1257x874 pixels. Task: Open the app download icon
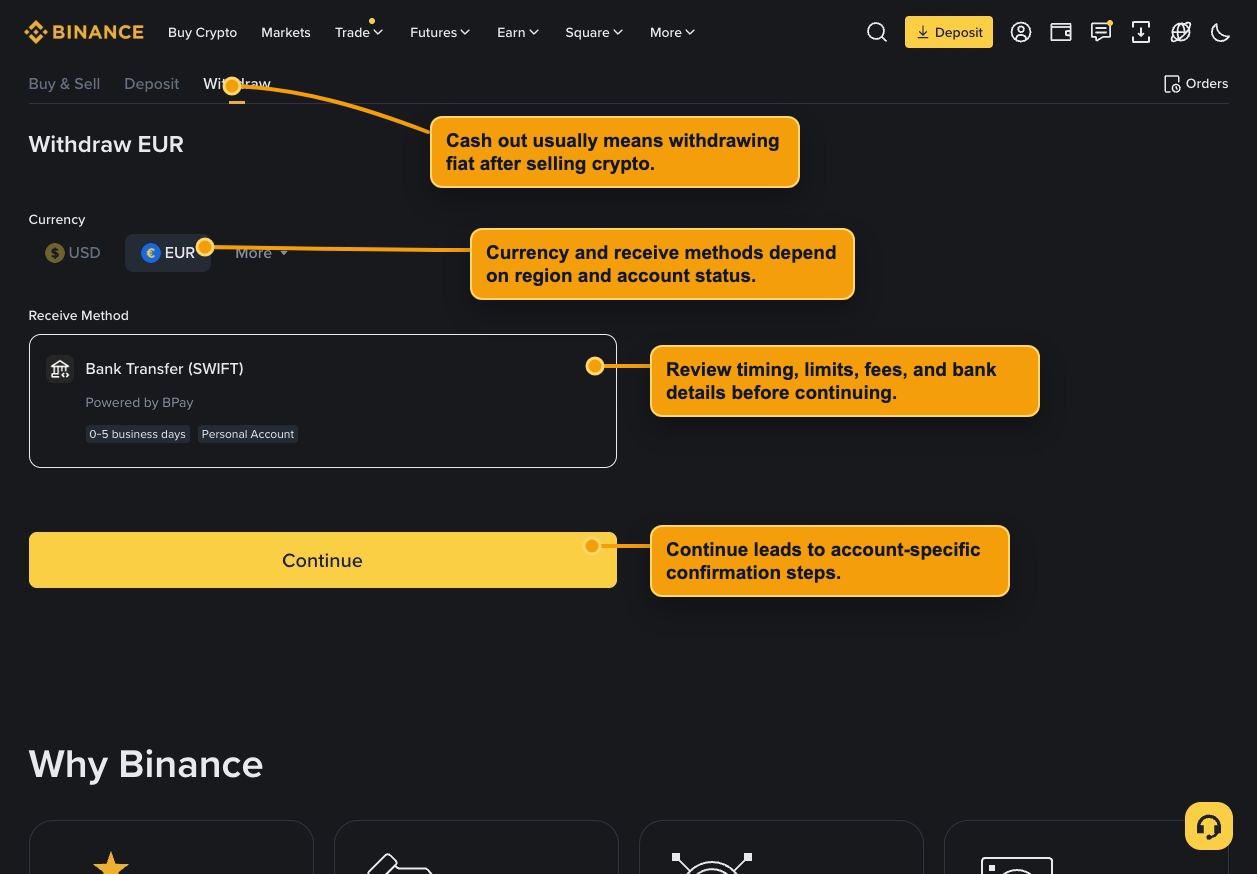(1141, 32)
